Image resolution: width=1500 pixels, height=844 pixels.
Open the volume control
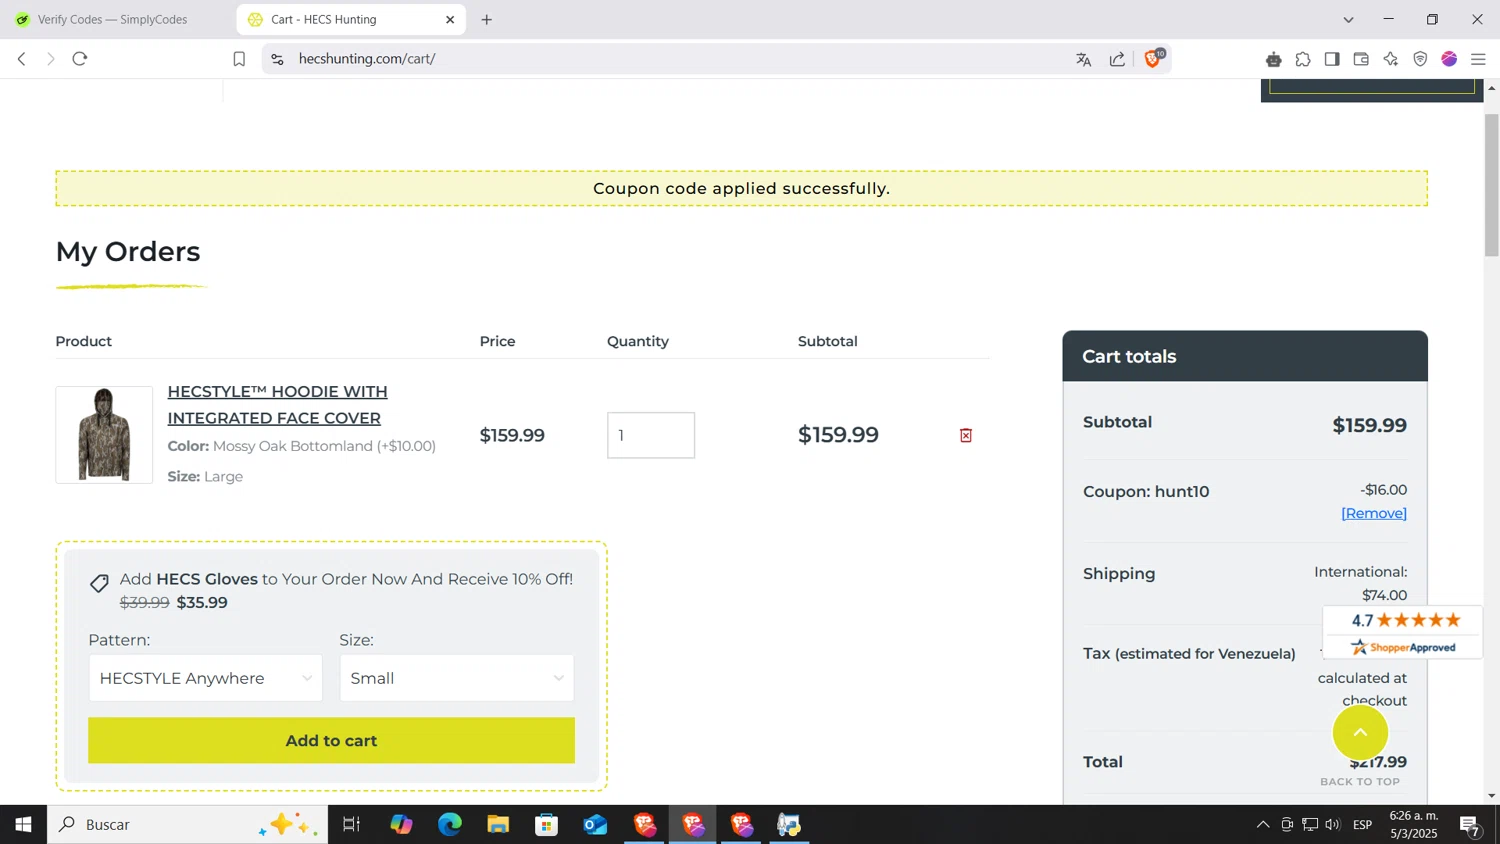(x=1333, y=825)
